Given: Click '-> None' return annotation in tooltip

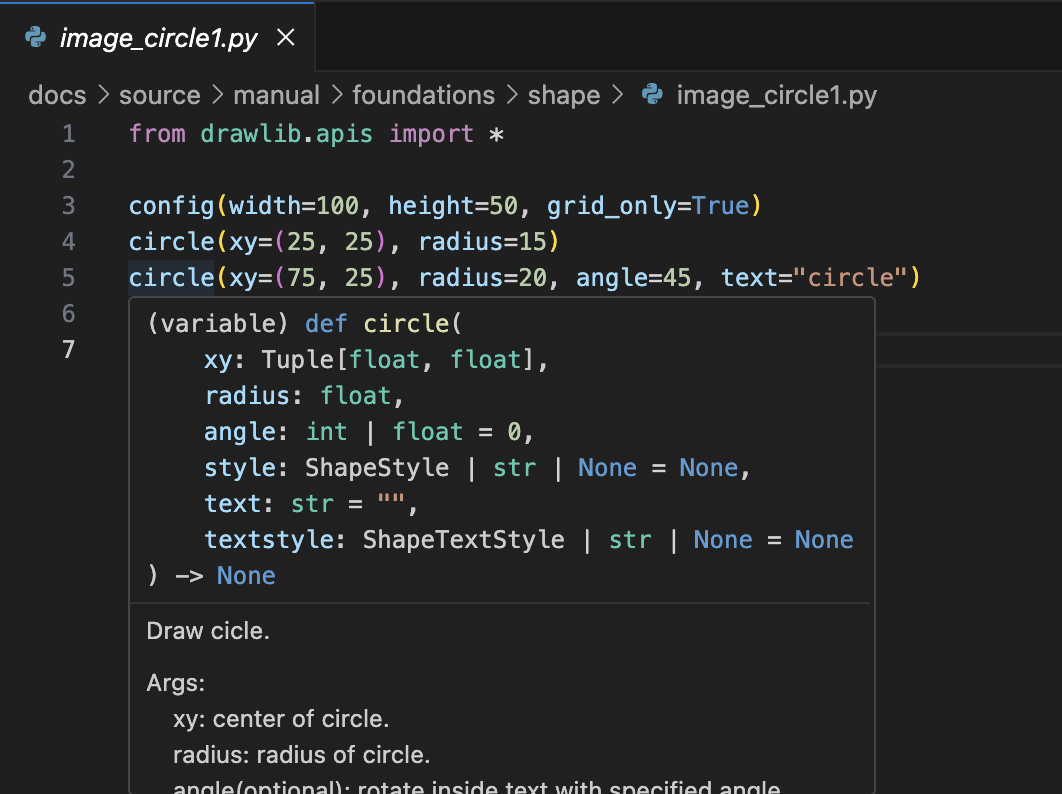Looking at the screenshot, I should click(x=225, y=576).
